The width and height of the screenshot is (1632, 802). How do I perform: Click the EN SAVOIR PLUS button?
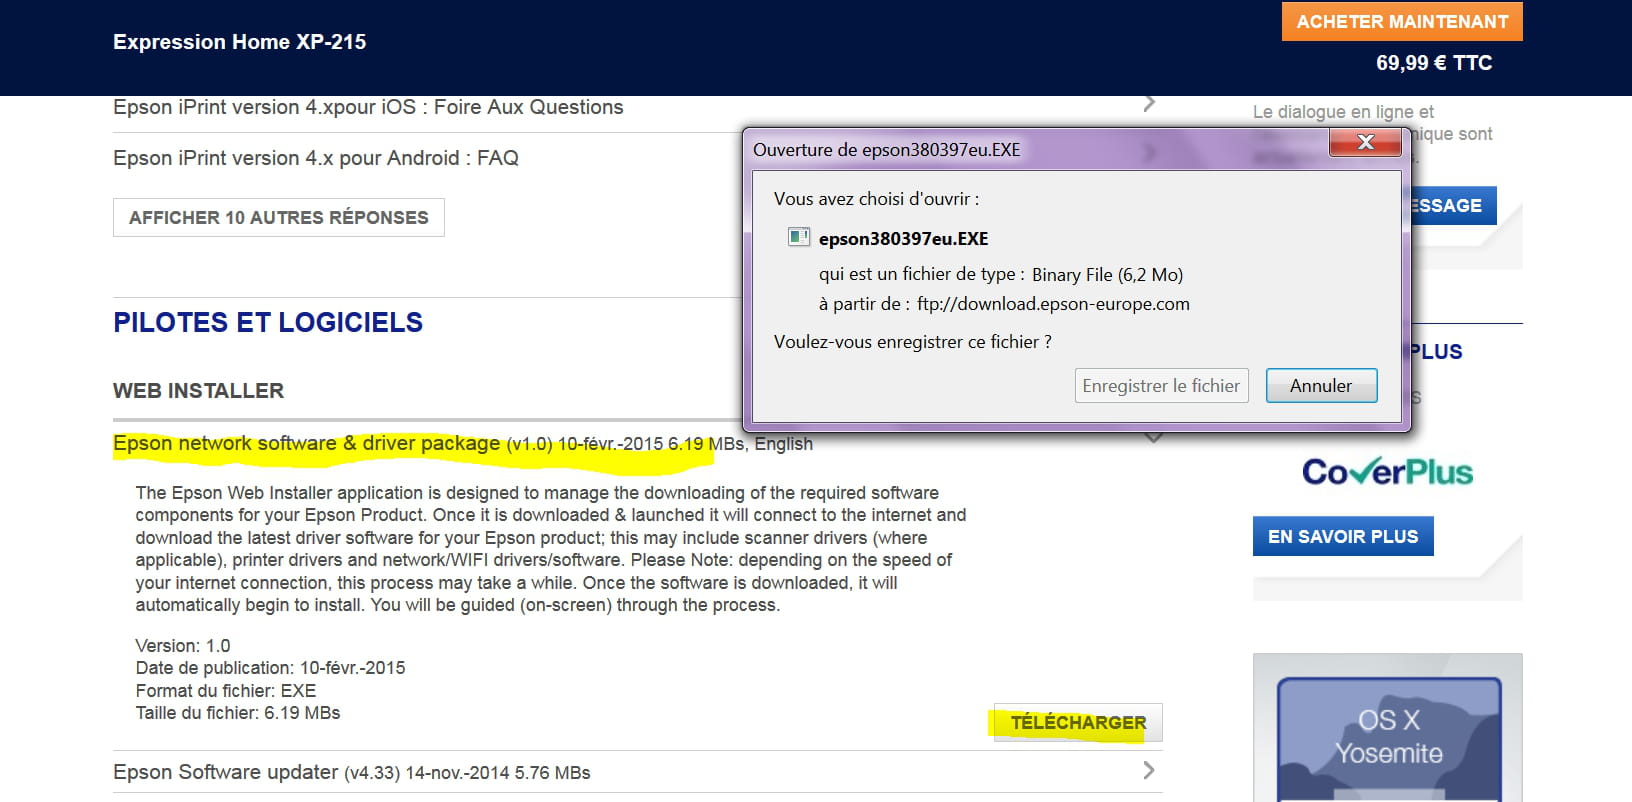[x=1343, y=536]
